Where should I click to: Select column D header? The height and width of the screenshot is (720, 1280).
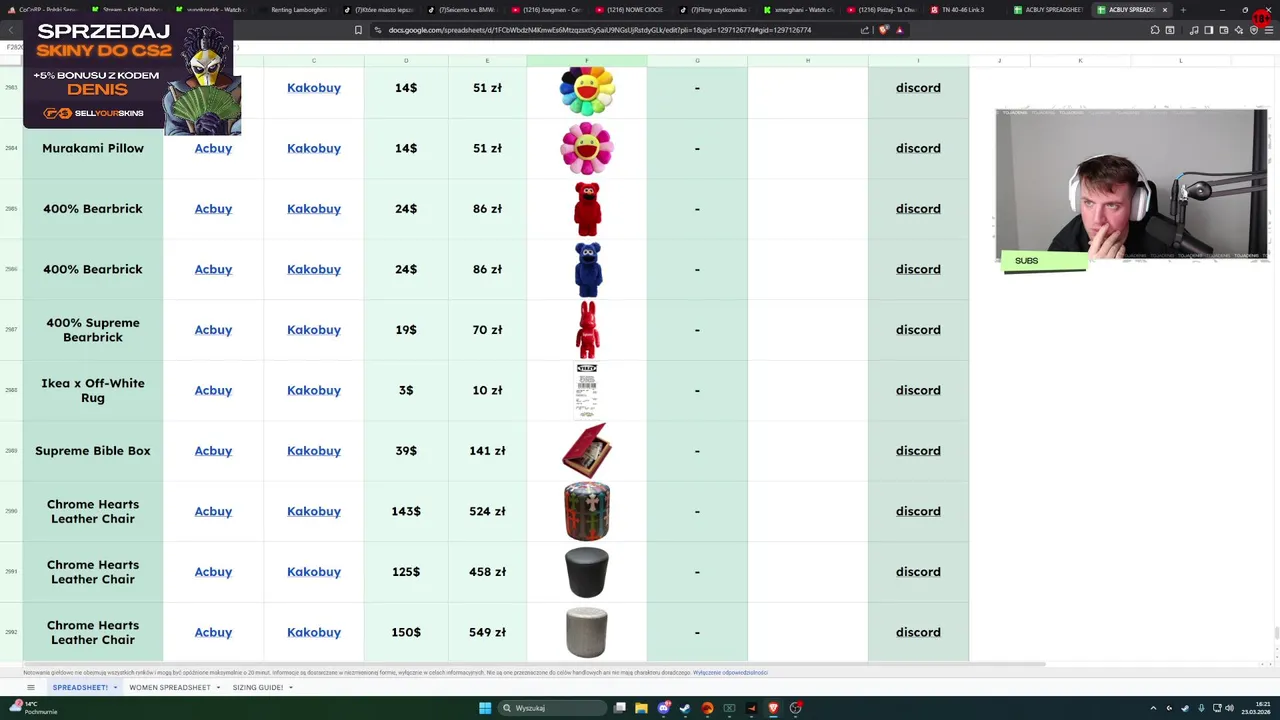point(406,61)
